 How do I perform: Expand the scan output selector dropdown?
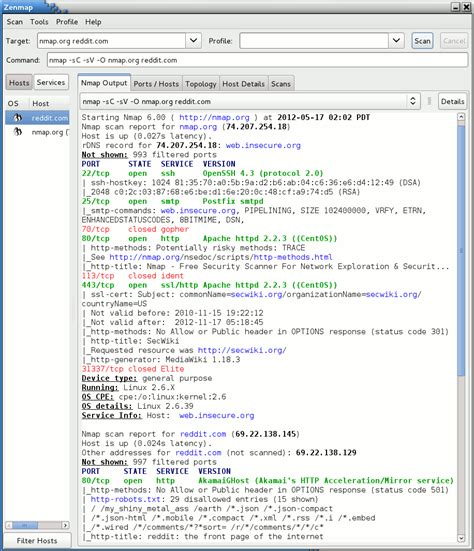[413, 101]
